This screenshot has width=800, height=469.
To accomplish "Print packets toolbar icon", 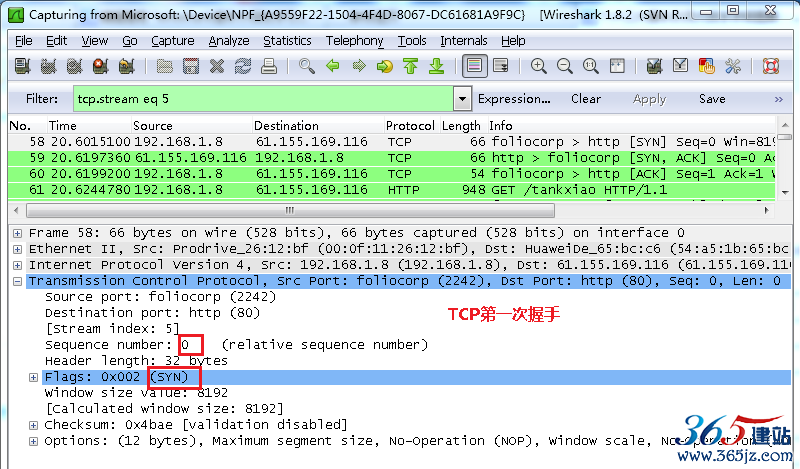I will click(x=269, y=66).
